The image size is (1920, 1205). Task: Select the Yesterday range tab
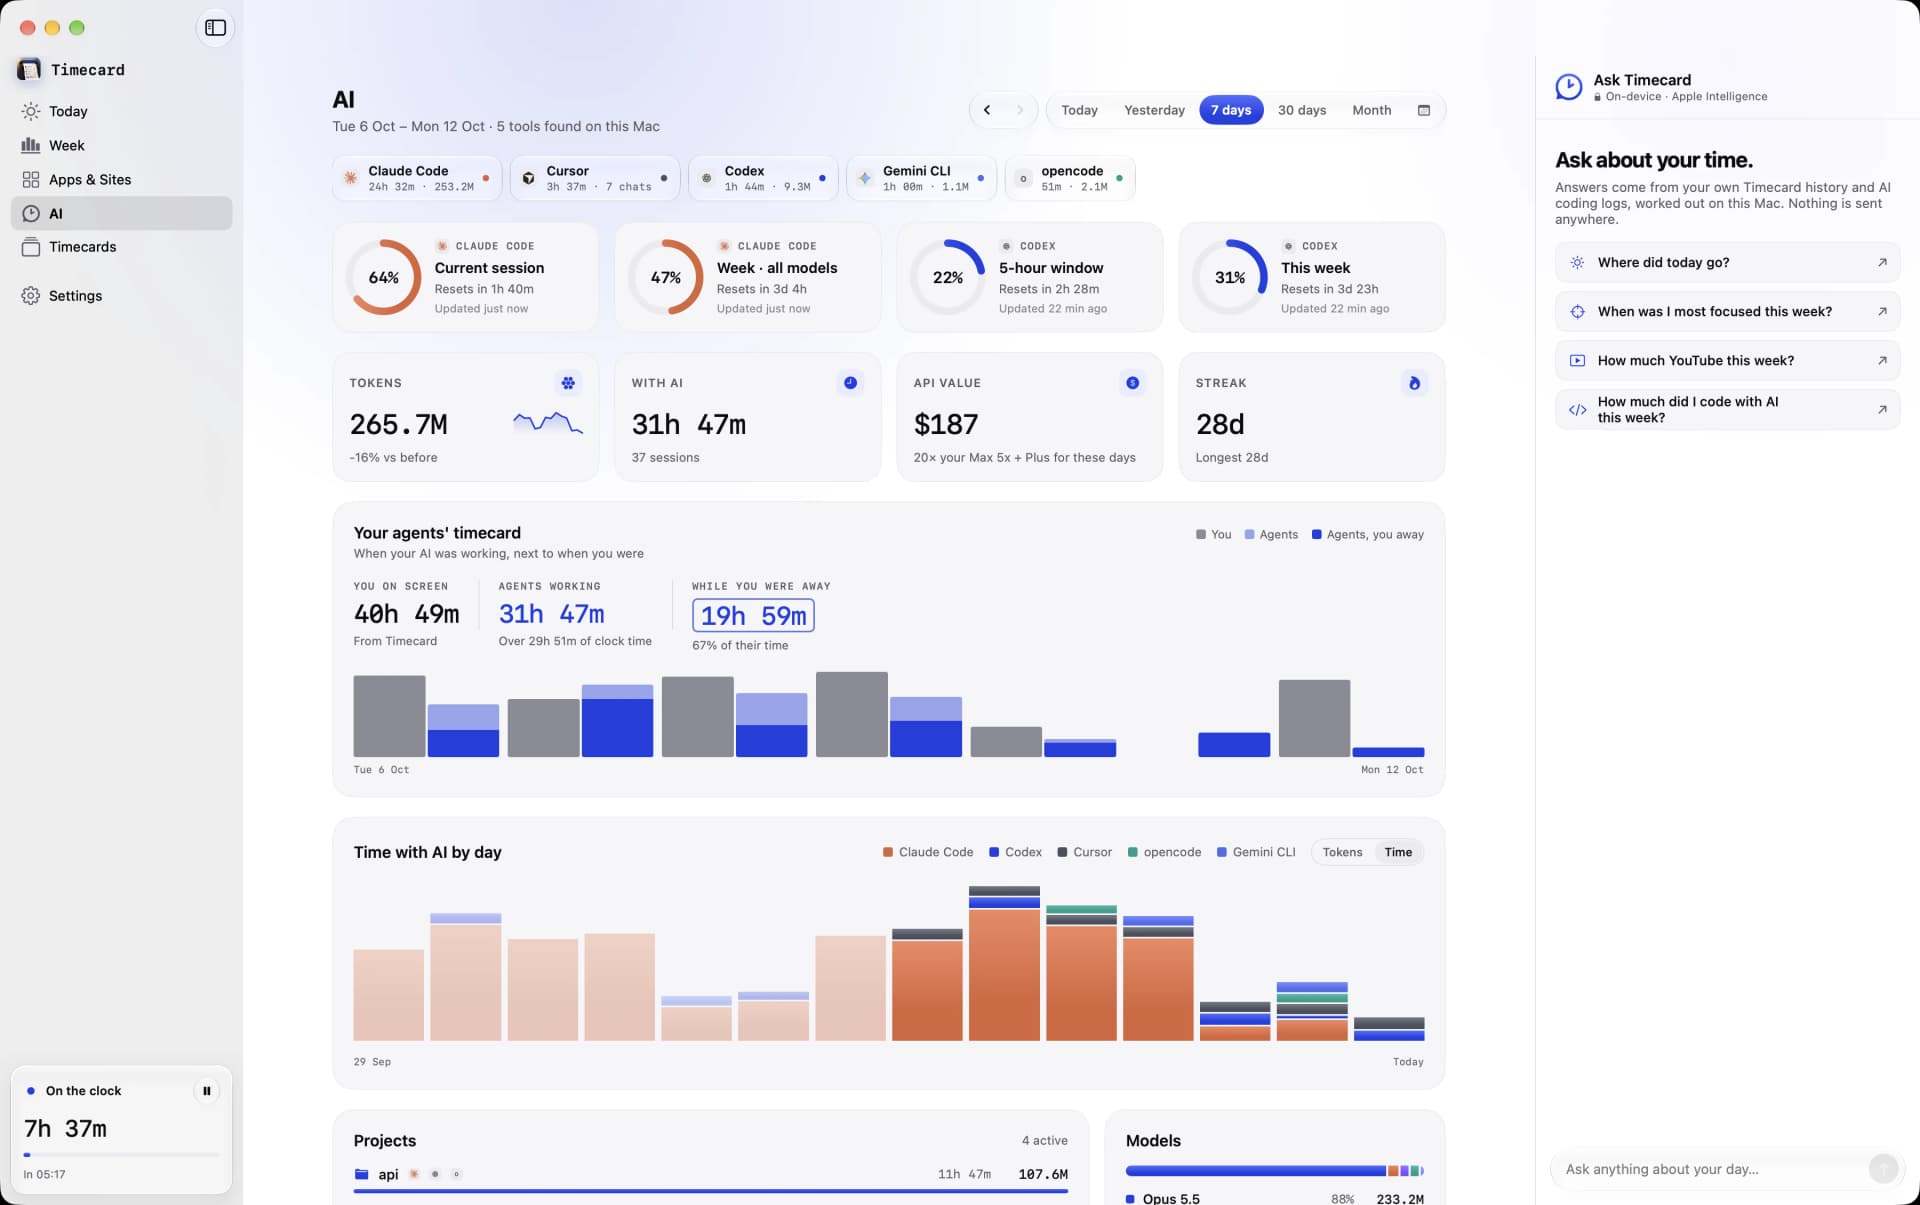coord(1154,110)
